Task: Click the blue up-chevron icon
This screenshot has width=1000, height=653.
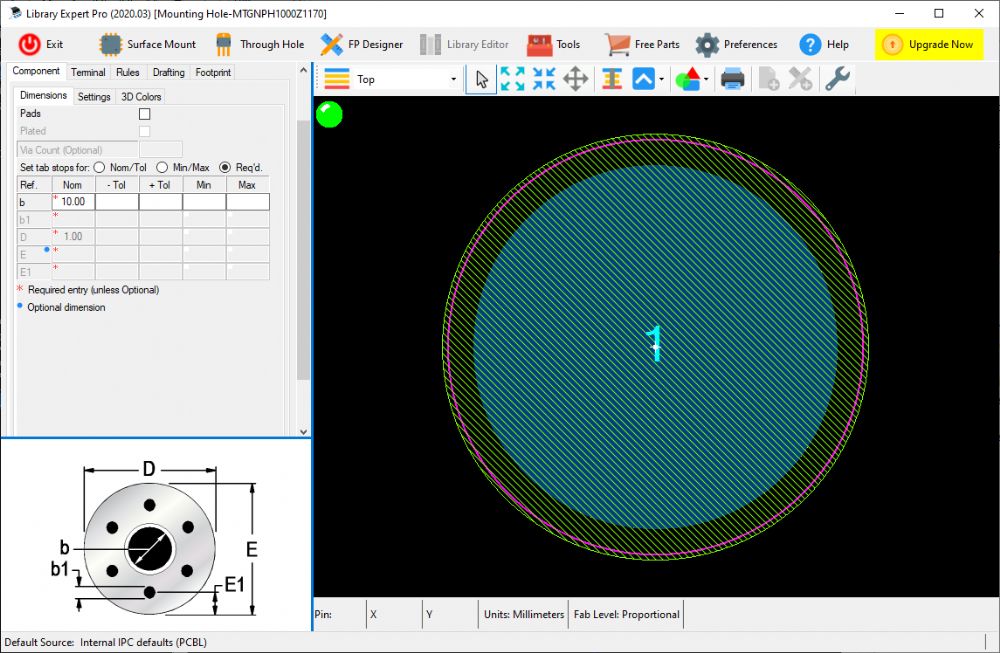Action: (x=643, y=79)
